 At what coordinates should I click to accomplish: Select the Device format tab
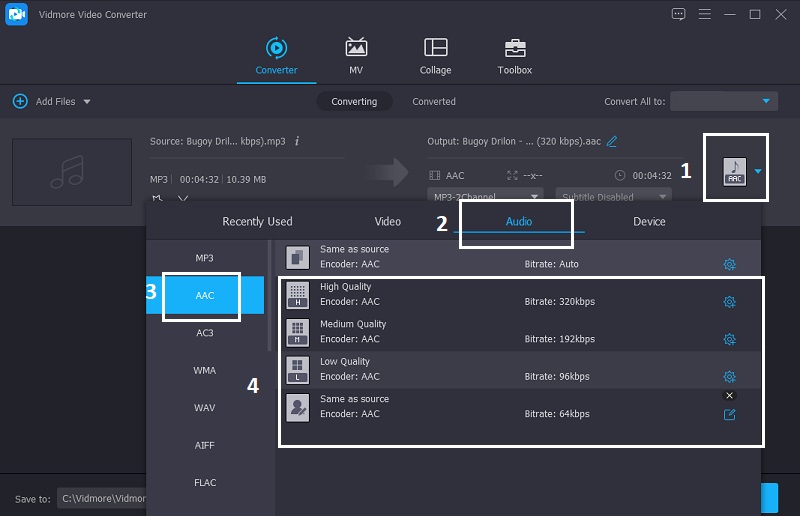point(649,221)
